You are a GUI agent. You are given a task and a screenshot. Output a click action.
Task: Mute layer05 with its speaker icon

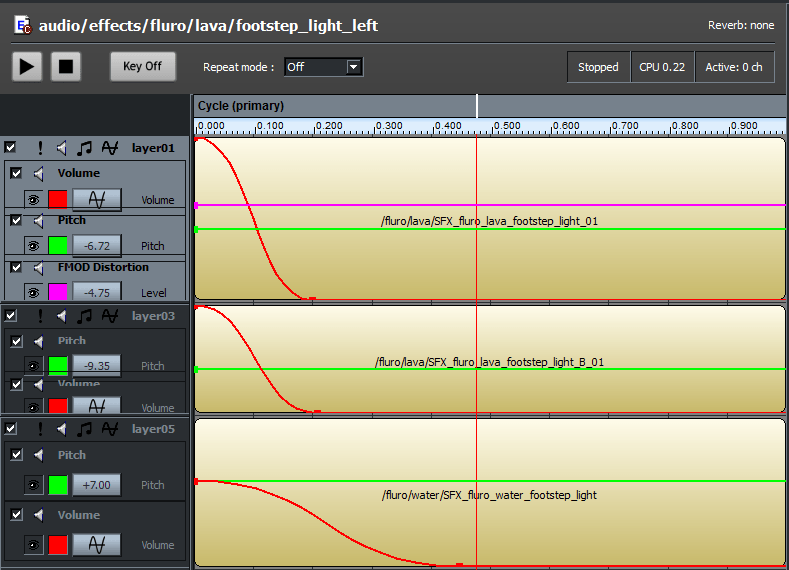coord(62,429)
